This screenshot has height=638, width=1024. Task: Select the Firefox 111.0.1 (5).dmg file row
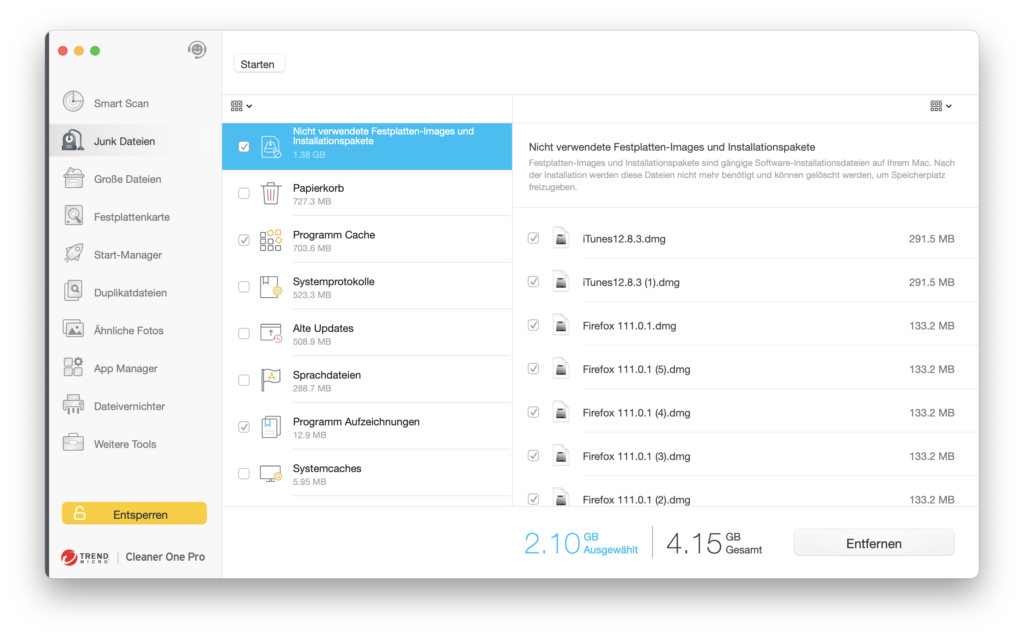(740, 369)
